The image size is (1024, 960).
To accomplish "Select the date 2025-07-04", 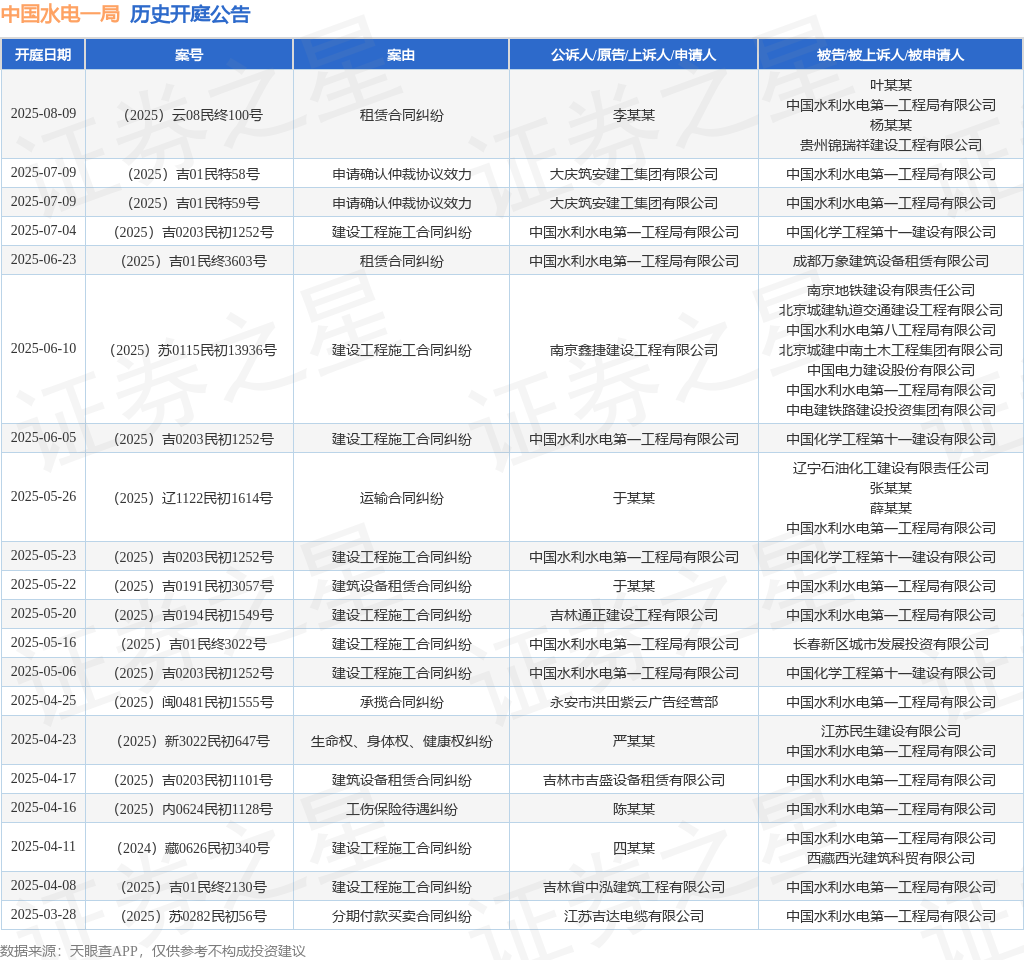I will click(x=43, y=231).
